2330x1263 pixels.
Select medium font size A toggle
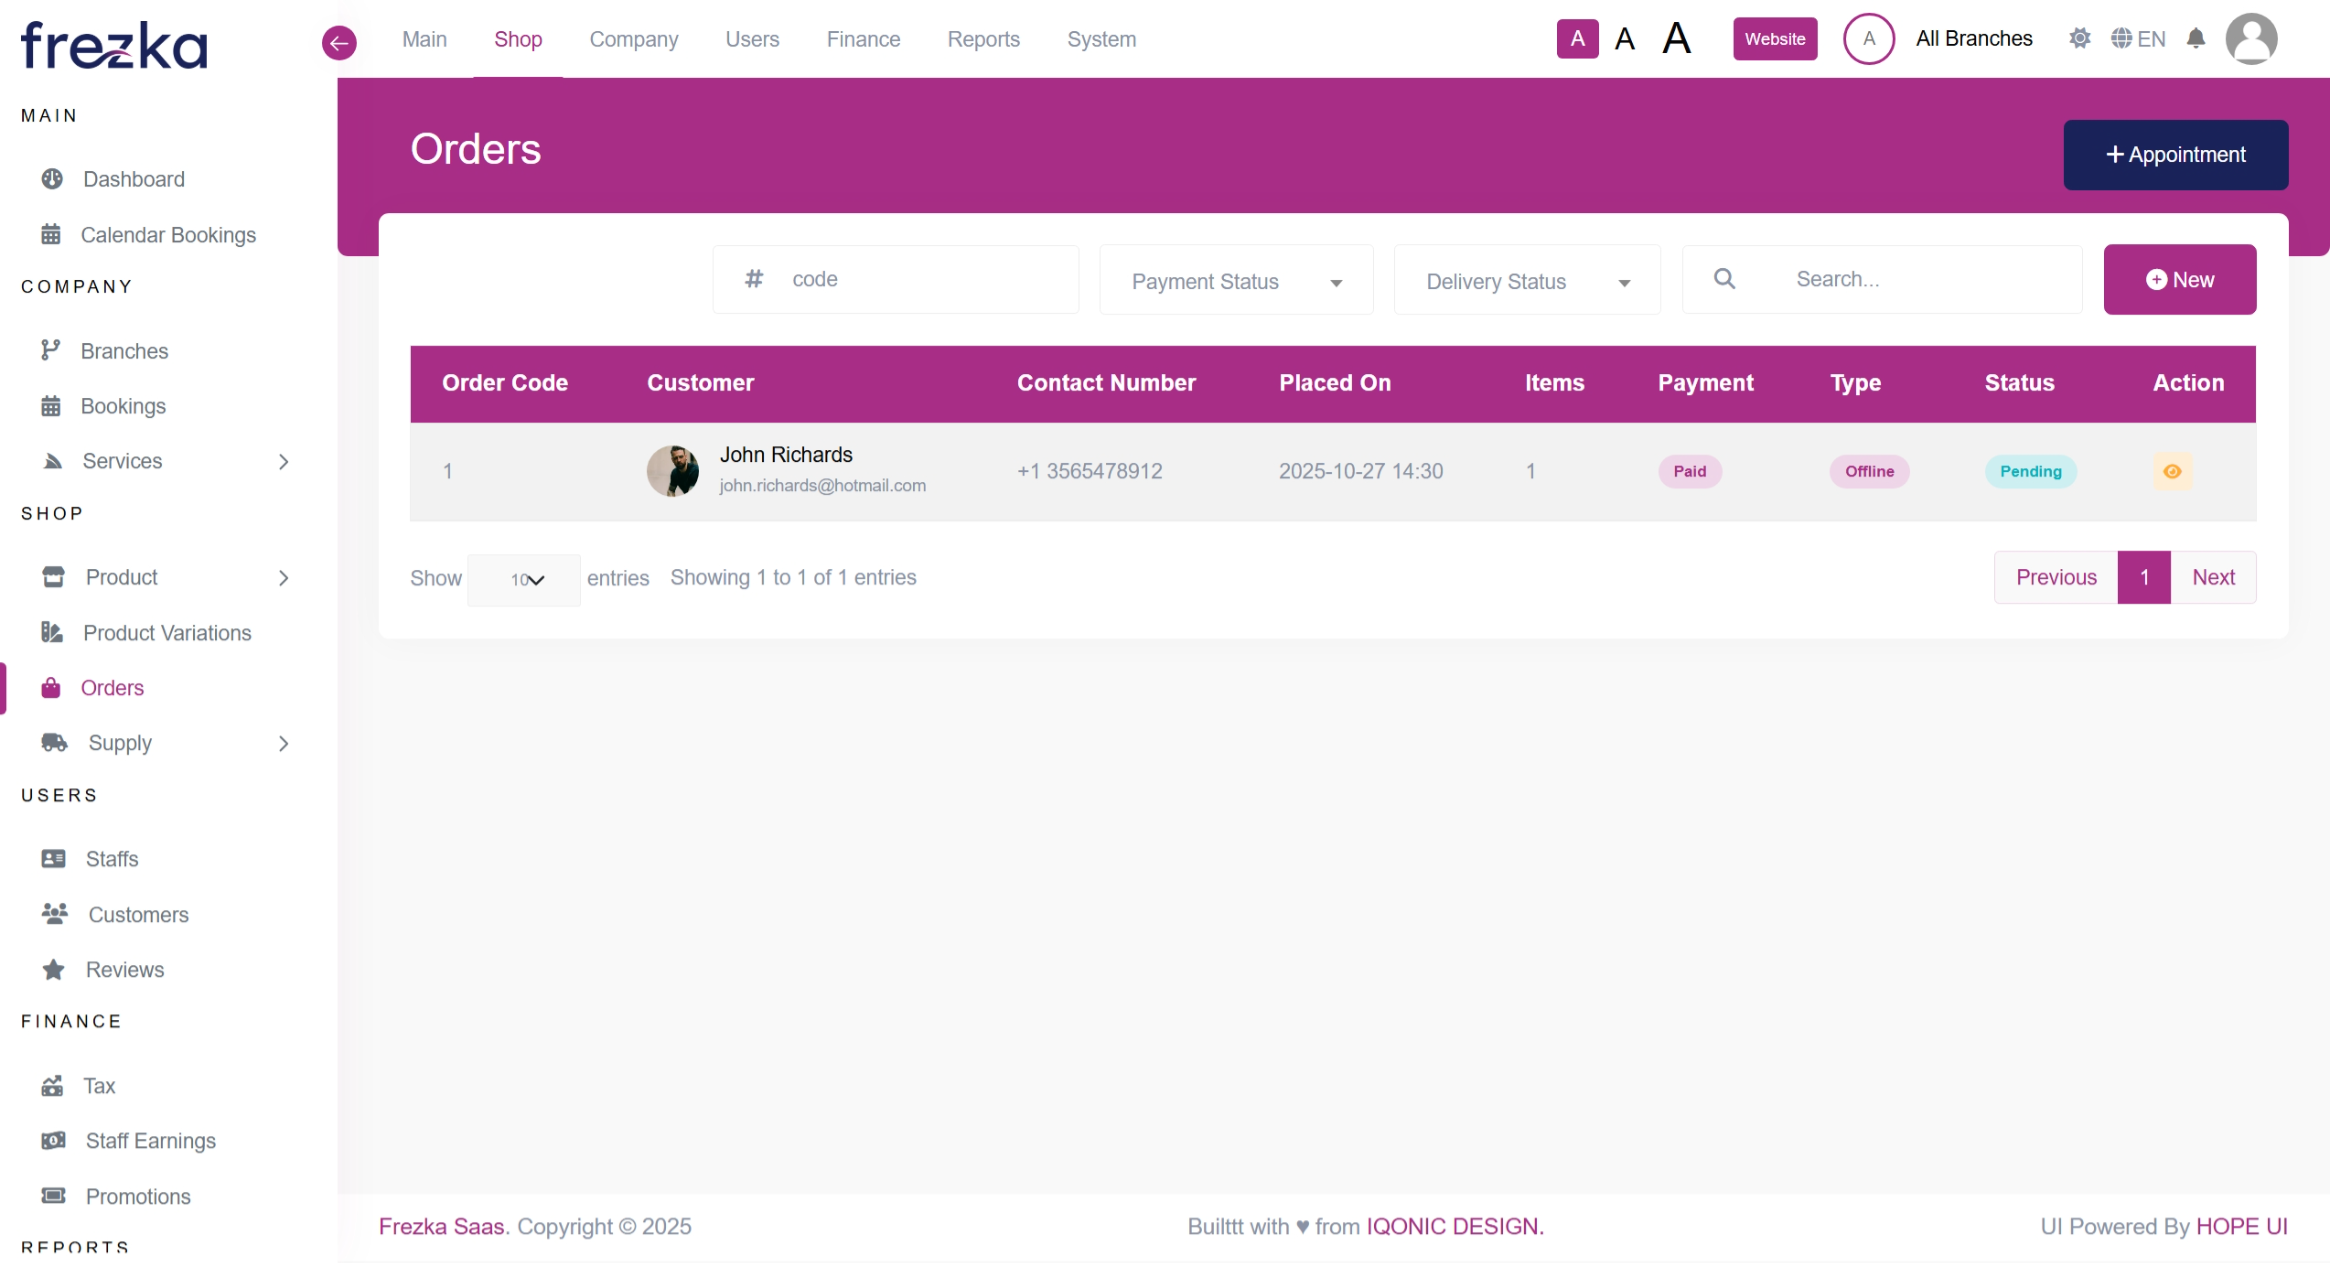pos(1625,39)
